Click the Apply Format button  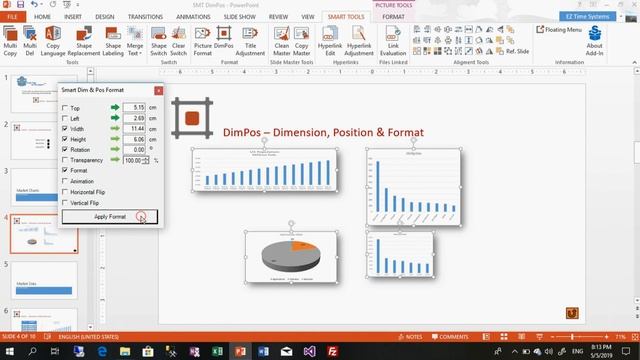(110, 217)
